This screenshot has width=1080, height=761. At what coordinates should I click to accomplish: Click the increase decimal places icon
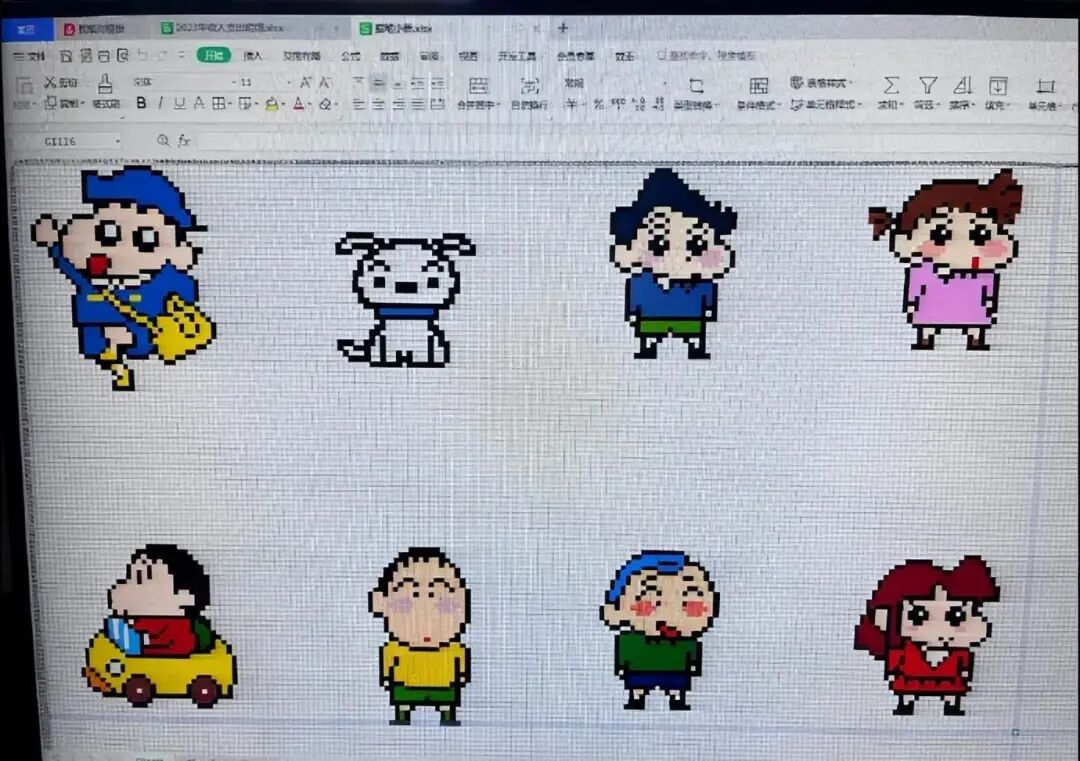pos(640,104)
